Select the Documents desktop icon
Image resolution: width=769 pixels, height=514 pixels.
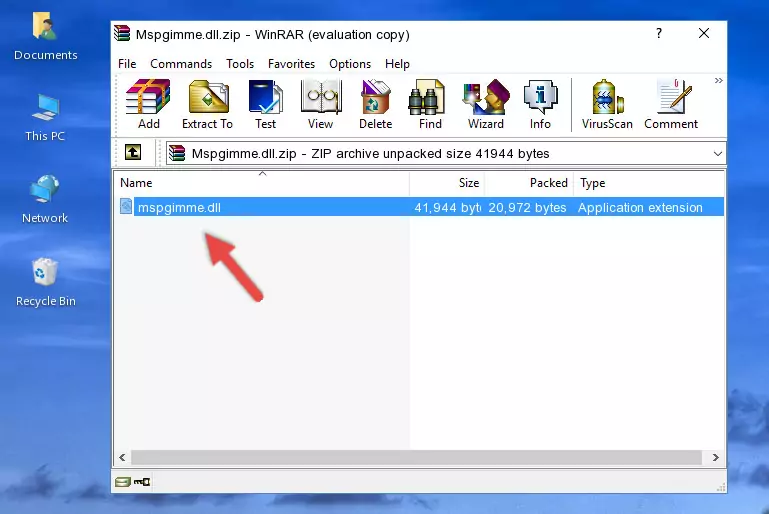(45, 36)
